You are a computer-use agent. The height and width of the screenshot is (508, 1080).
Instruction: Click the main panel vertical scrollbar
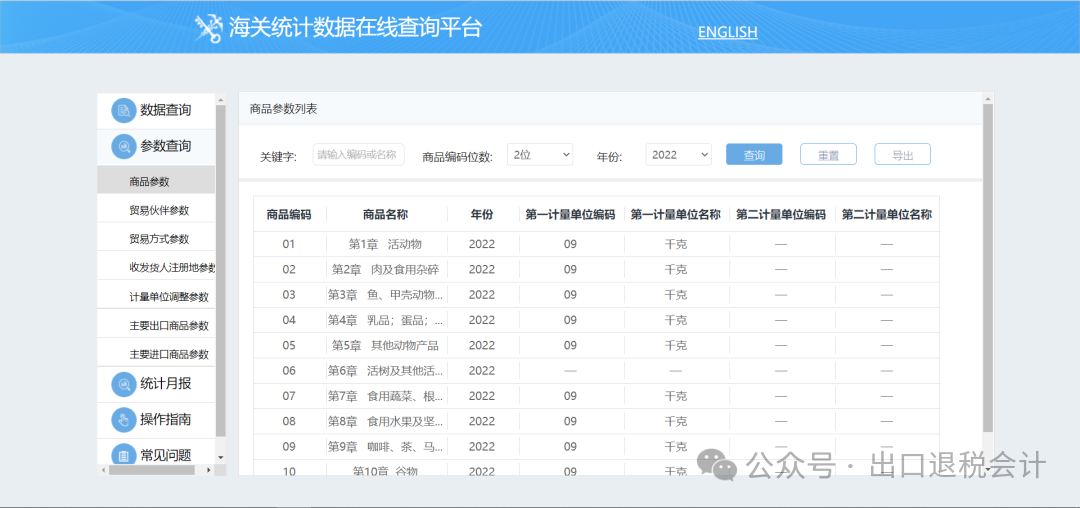pos(988,270)
